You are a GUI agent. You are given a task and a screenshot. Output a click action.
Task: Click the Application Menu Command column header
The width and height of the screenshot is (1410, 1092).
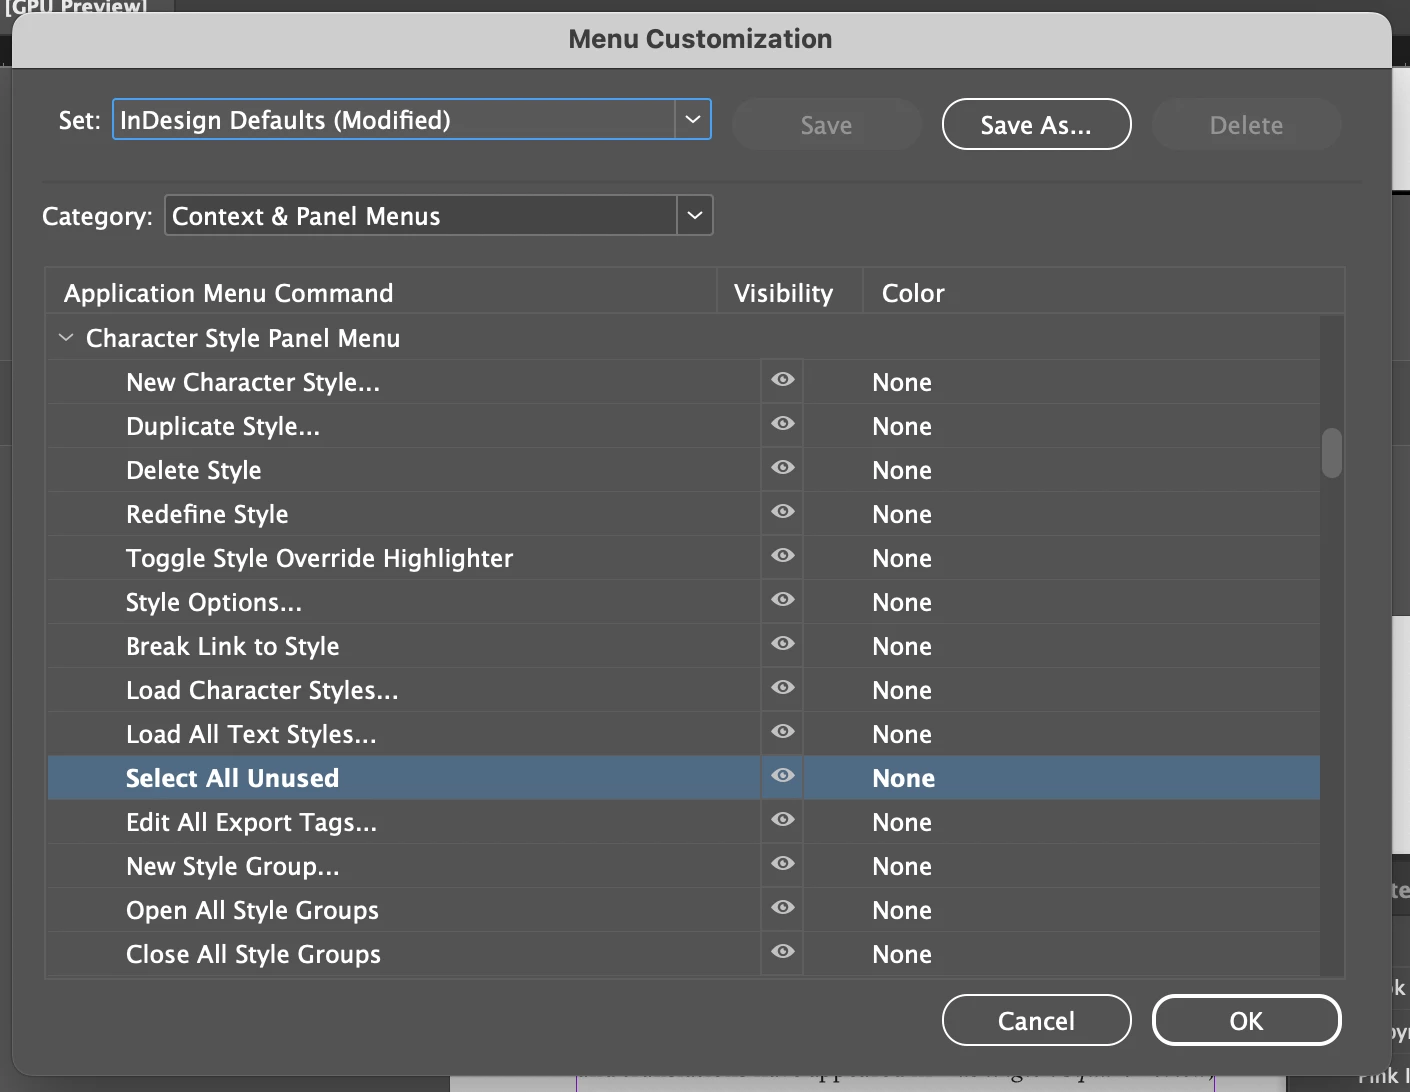[x=382, y=293]
